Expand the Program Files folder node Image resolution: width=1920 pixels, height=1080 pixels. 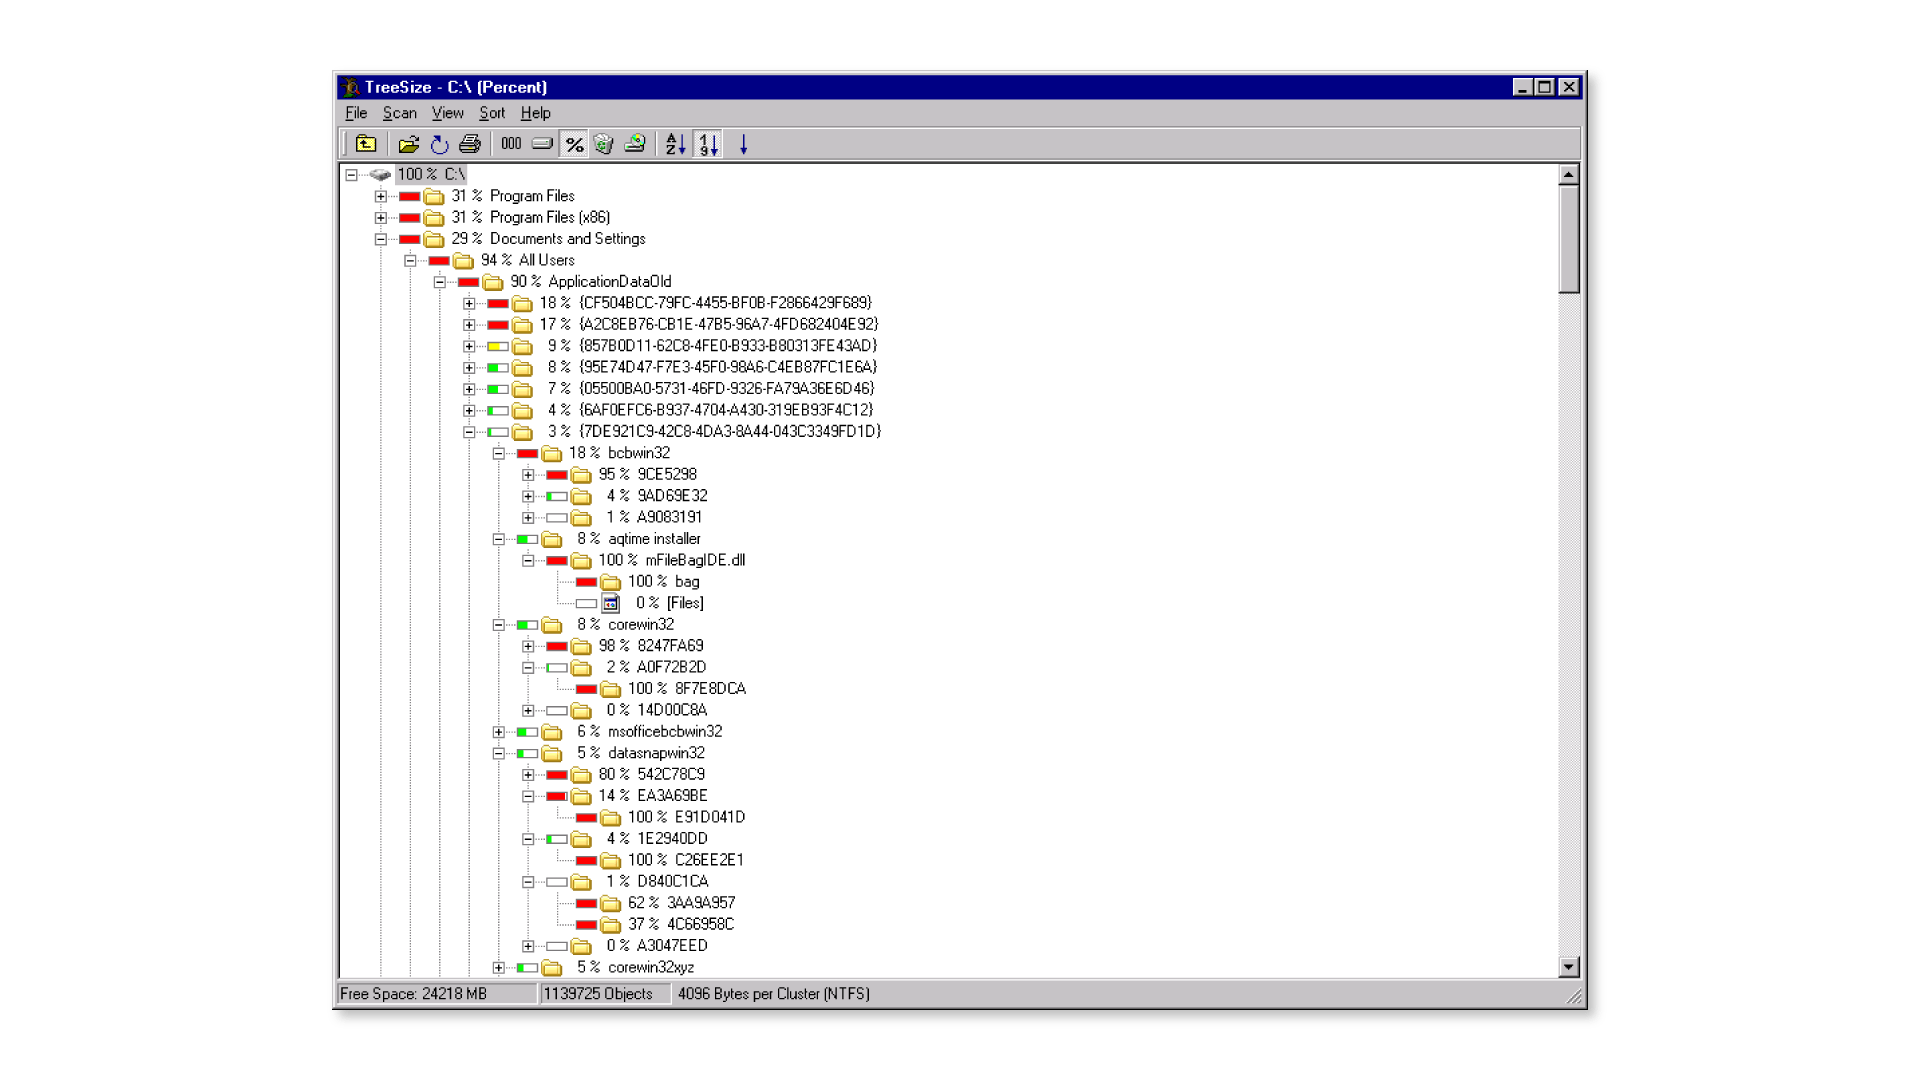(381, 196)
